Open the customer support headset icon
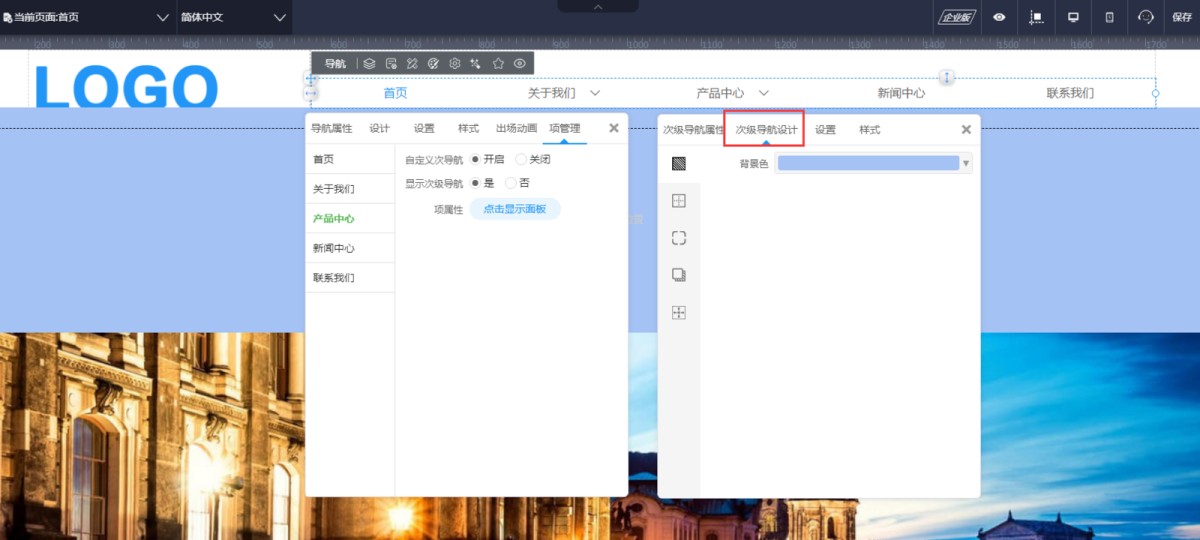The height and width of the screenshot is (540, 1200). (x=1146, y=17)
